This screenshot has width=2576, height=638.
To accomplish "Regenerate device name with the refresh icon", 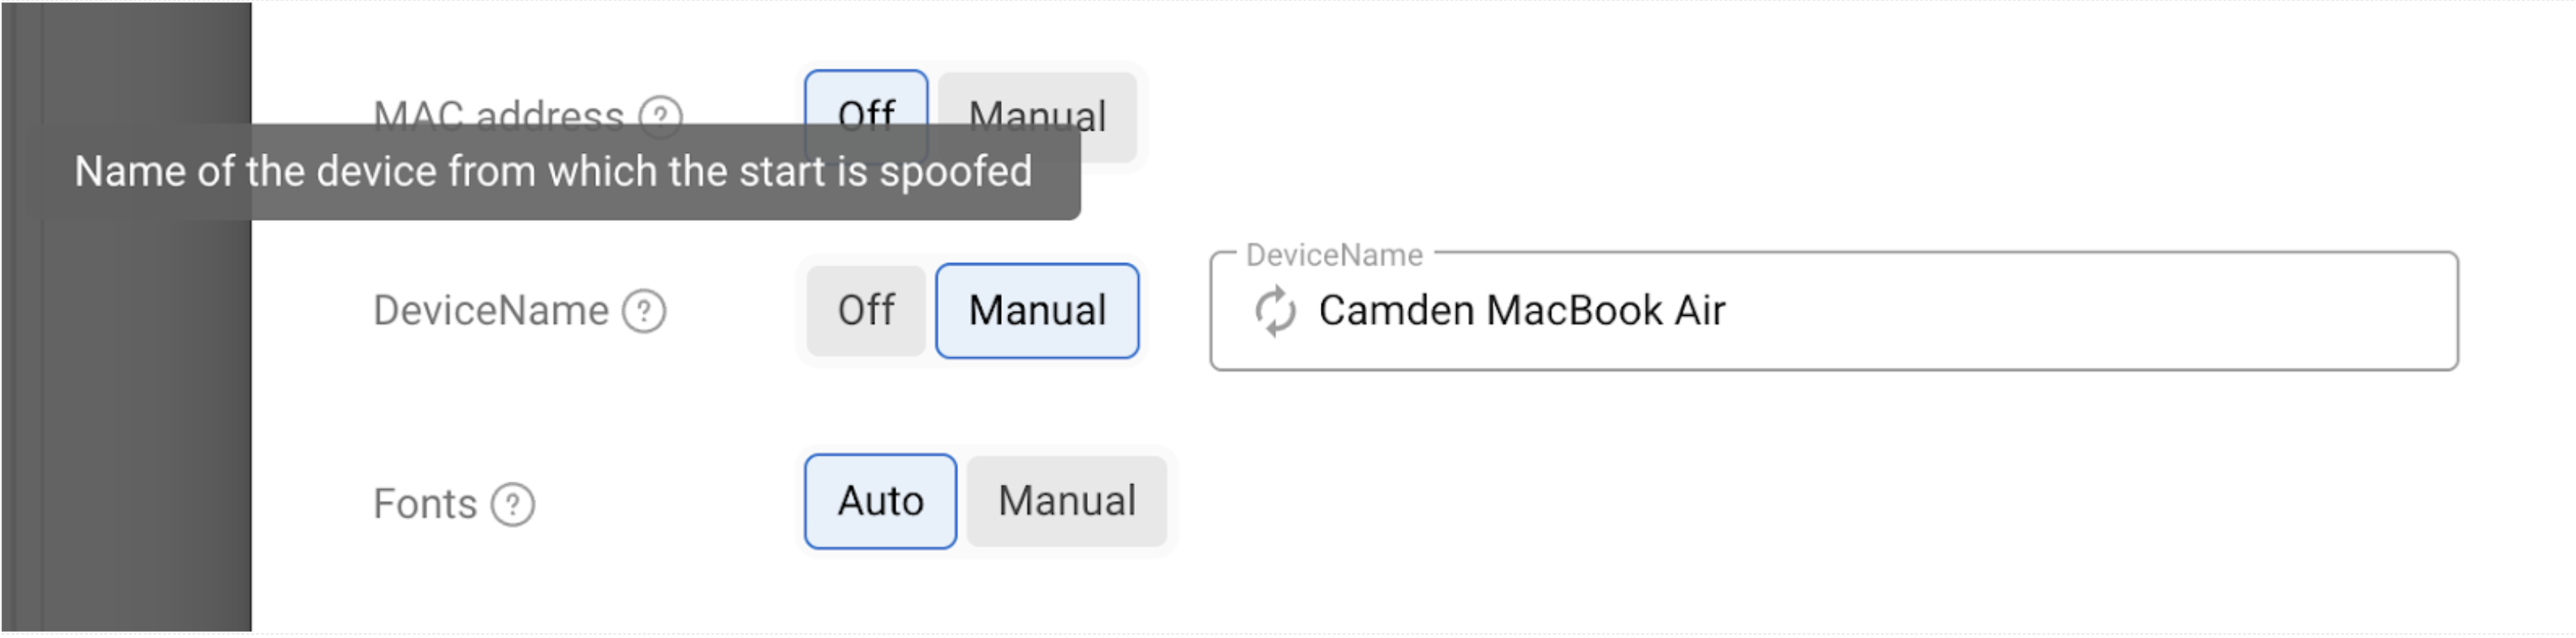I will click(1275, 311).
